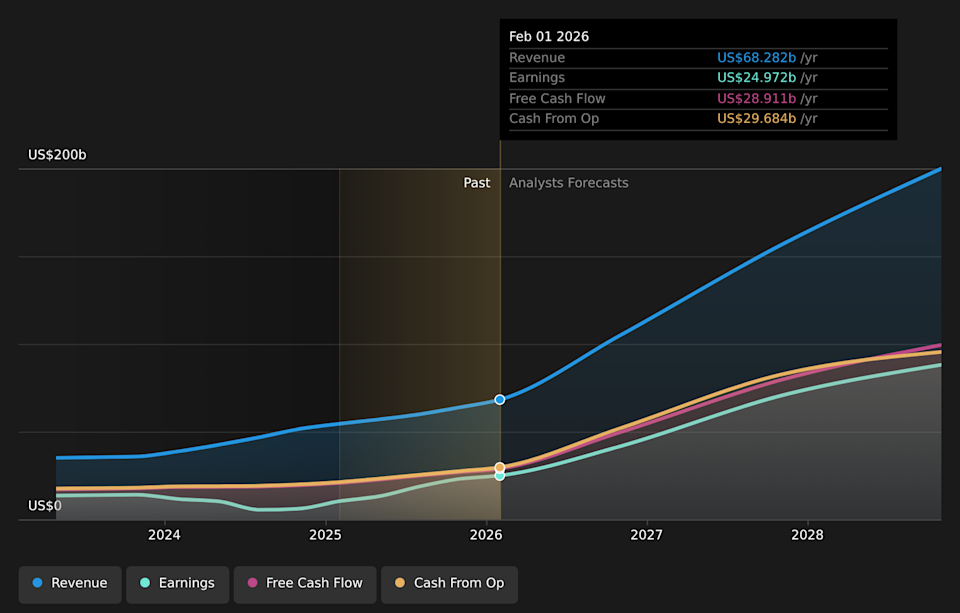
Task: Click the teal Earnings dot icon in legend
Action: click(143, 583)
